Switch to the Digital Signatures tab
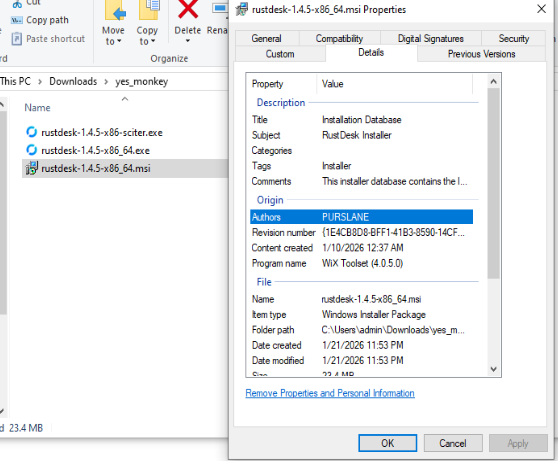Screen dimensions: 558x461 tap(431, 38)
